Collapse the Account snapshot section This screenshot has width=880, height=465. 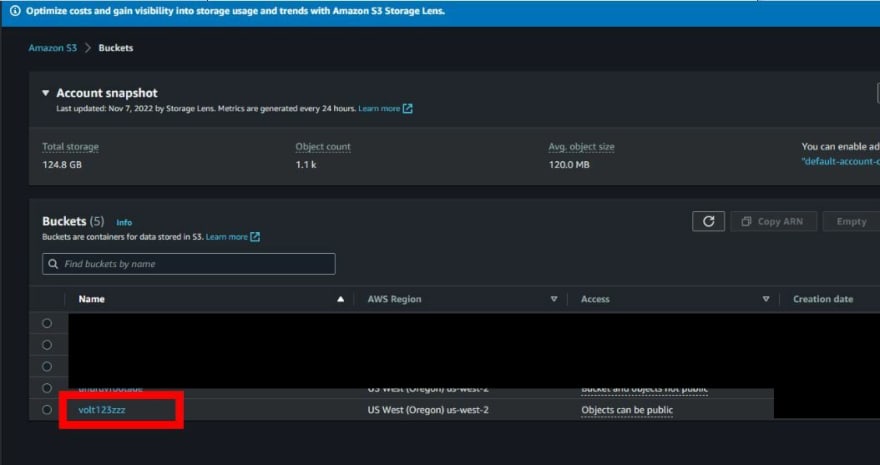[45, 93]
